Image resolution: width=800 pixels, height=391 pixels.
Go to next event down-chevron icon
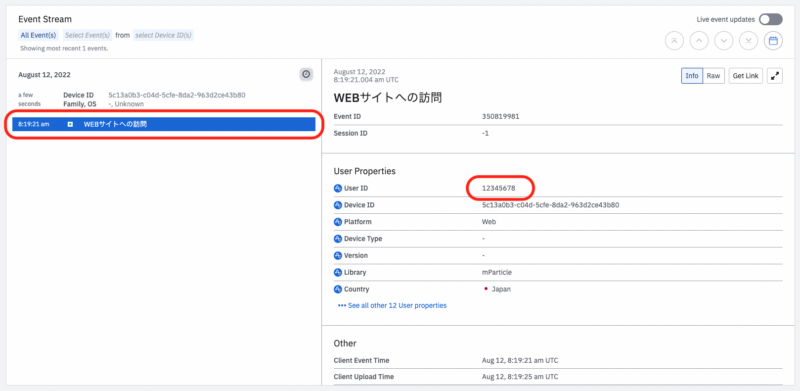tap(723, 41)
